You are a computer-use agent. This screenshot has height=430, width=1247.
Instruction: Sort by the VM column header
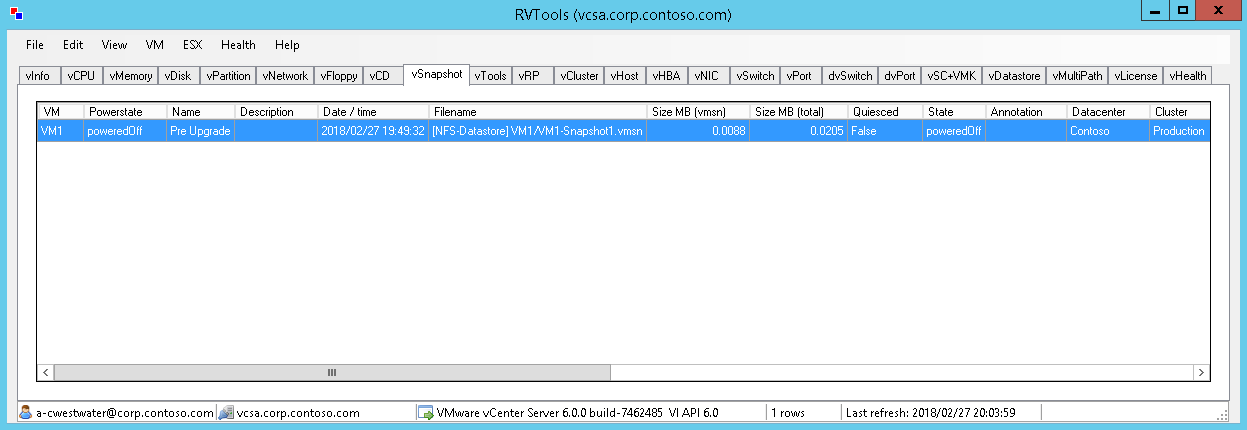click(60, 112)
